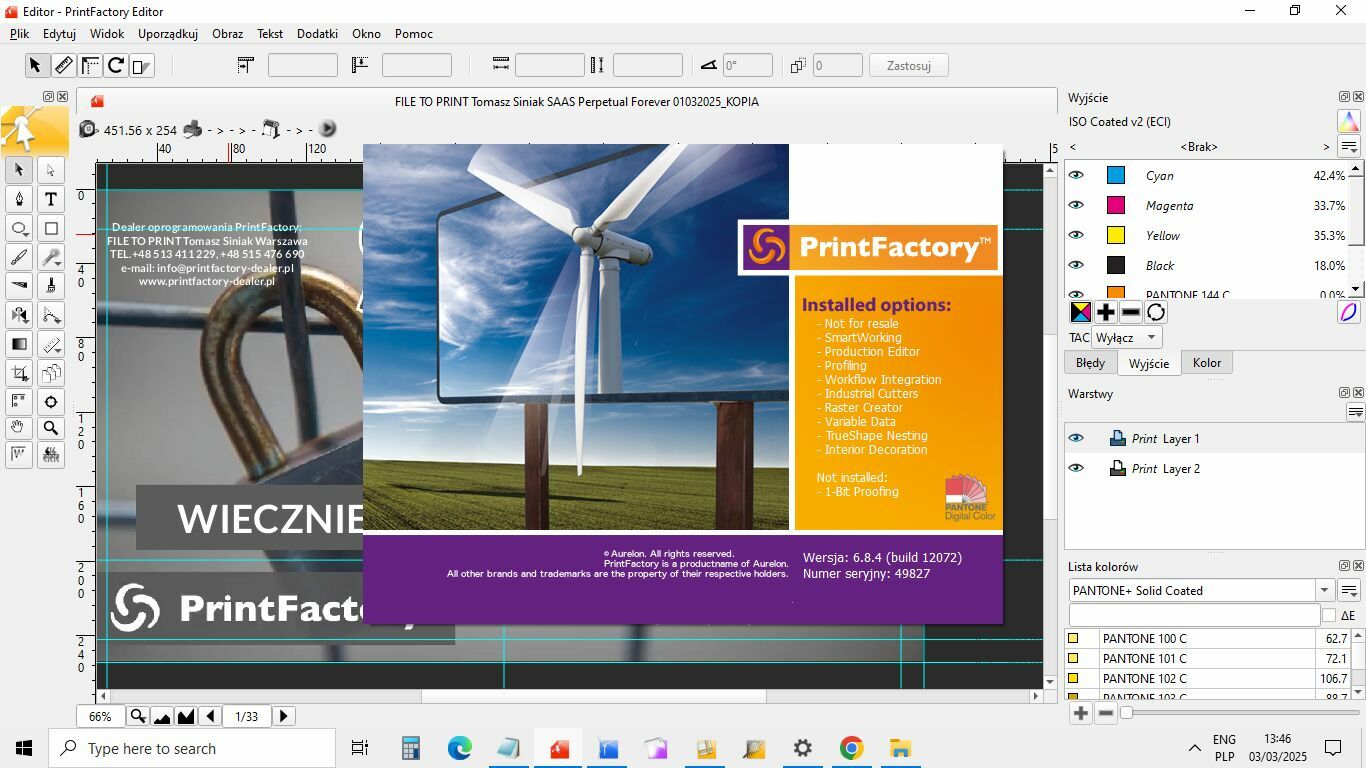Switch to the Kolor tab
Viewport: 1366px width, 768px height.
[1206, 363]
